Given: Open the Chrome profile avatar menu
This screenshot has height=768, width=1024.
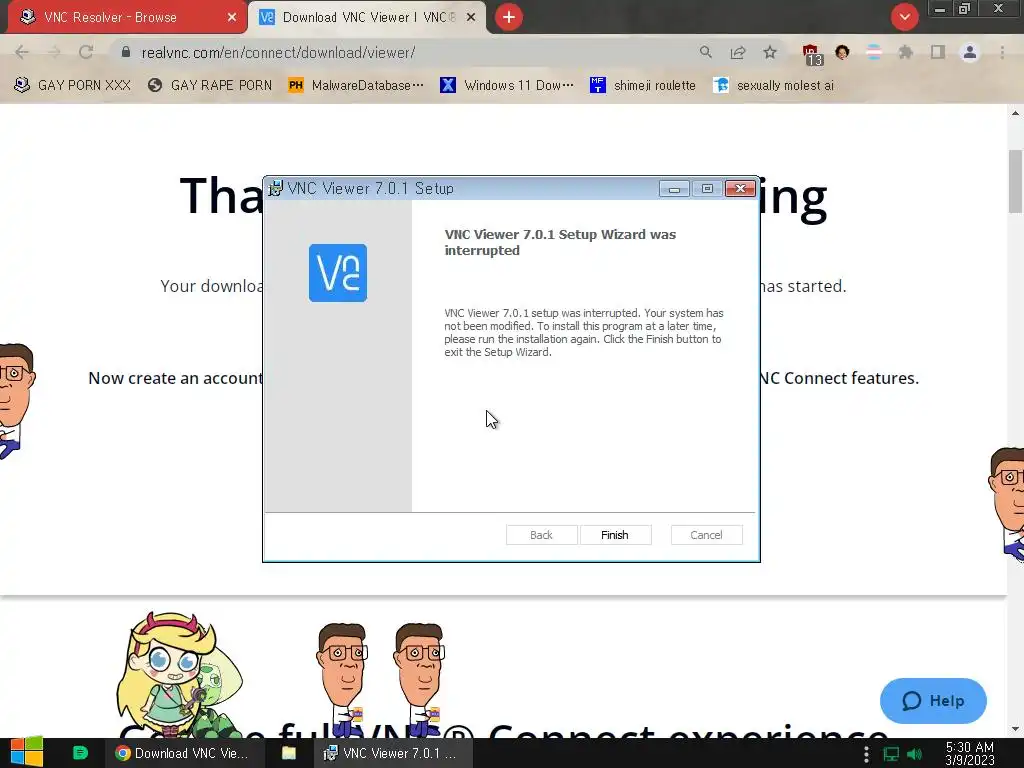Looking at the screenshot, I should tap(970, 52).
